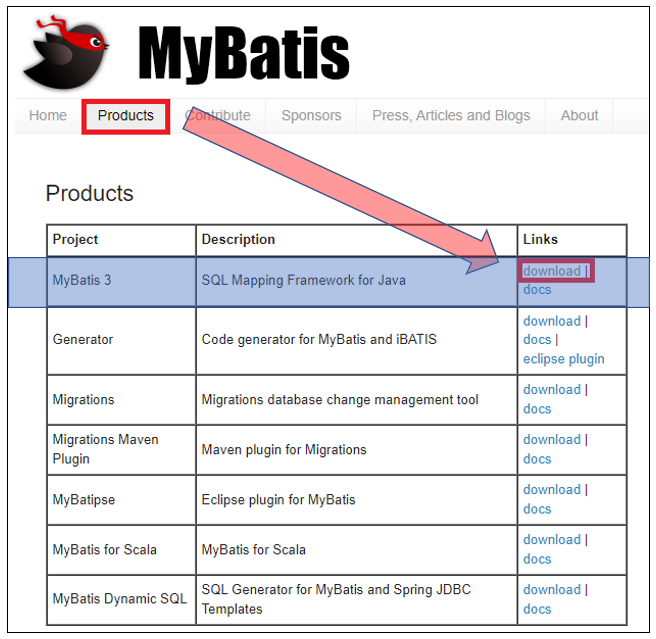This screenshot has width=656, height=639.
Task: Open eclipse plugin link for Generator
Action: (x=564, y=359)
